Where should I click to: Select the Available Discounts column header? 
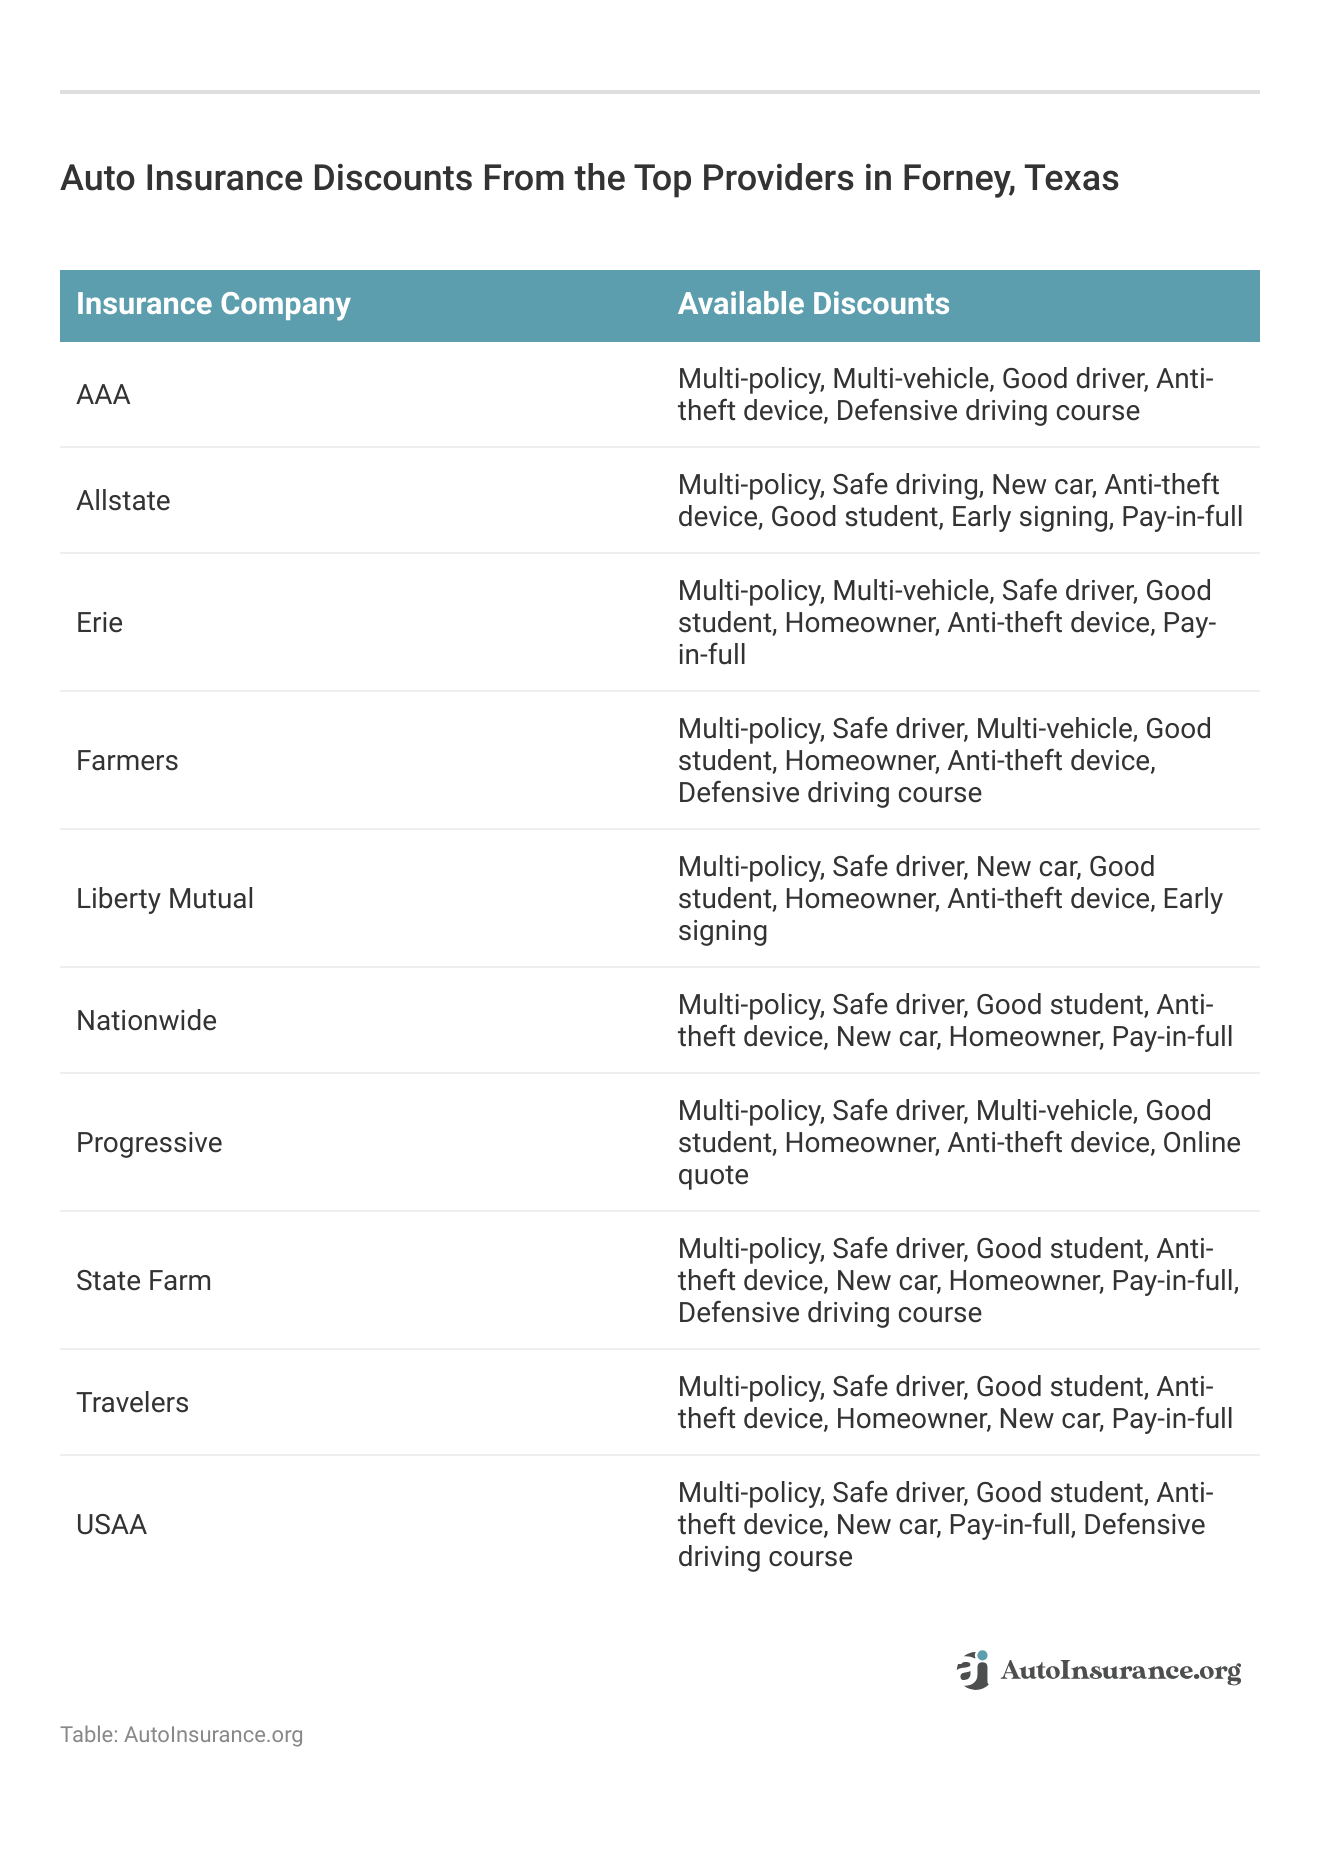pyautogui.click(x=814, y=304)
